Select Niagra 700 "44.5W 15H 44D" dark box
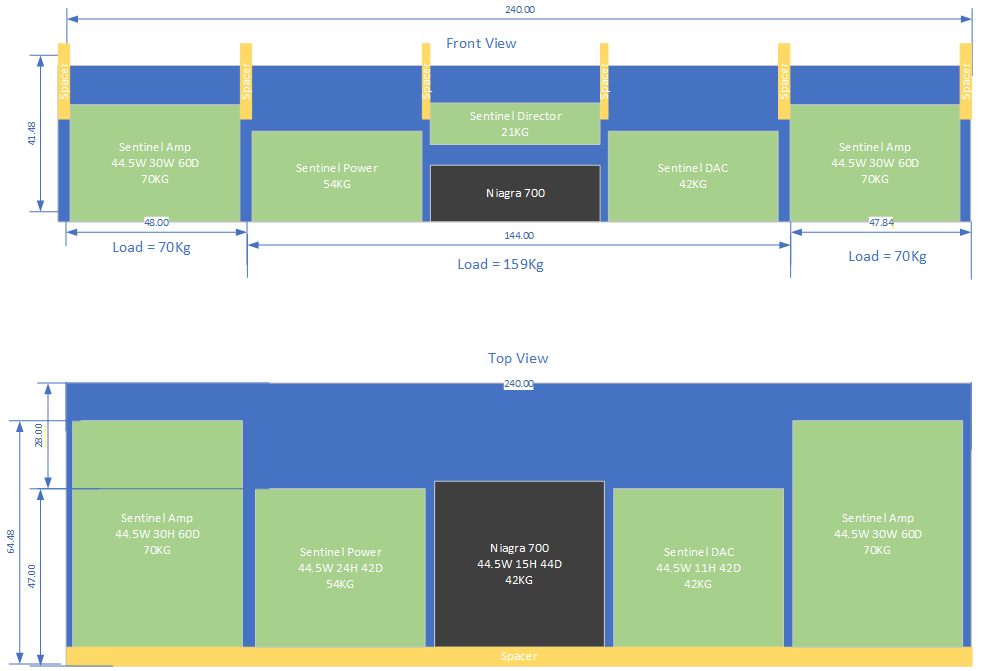 click(x=519, y=564)
